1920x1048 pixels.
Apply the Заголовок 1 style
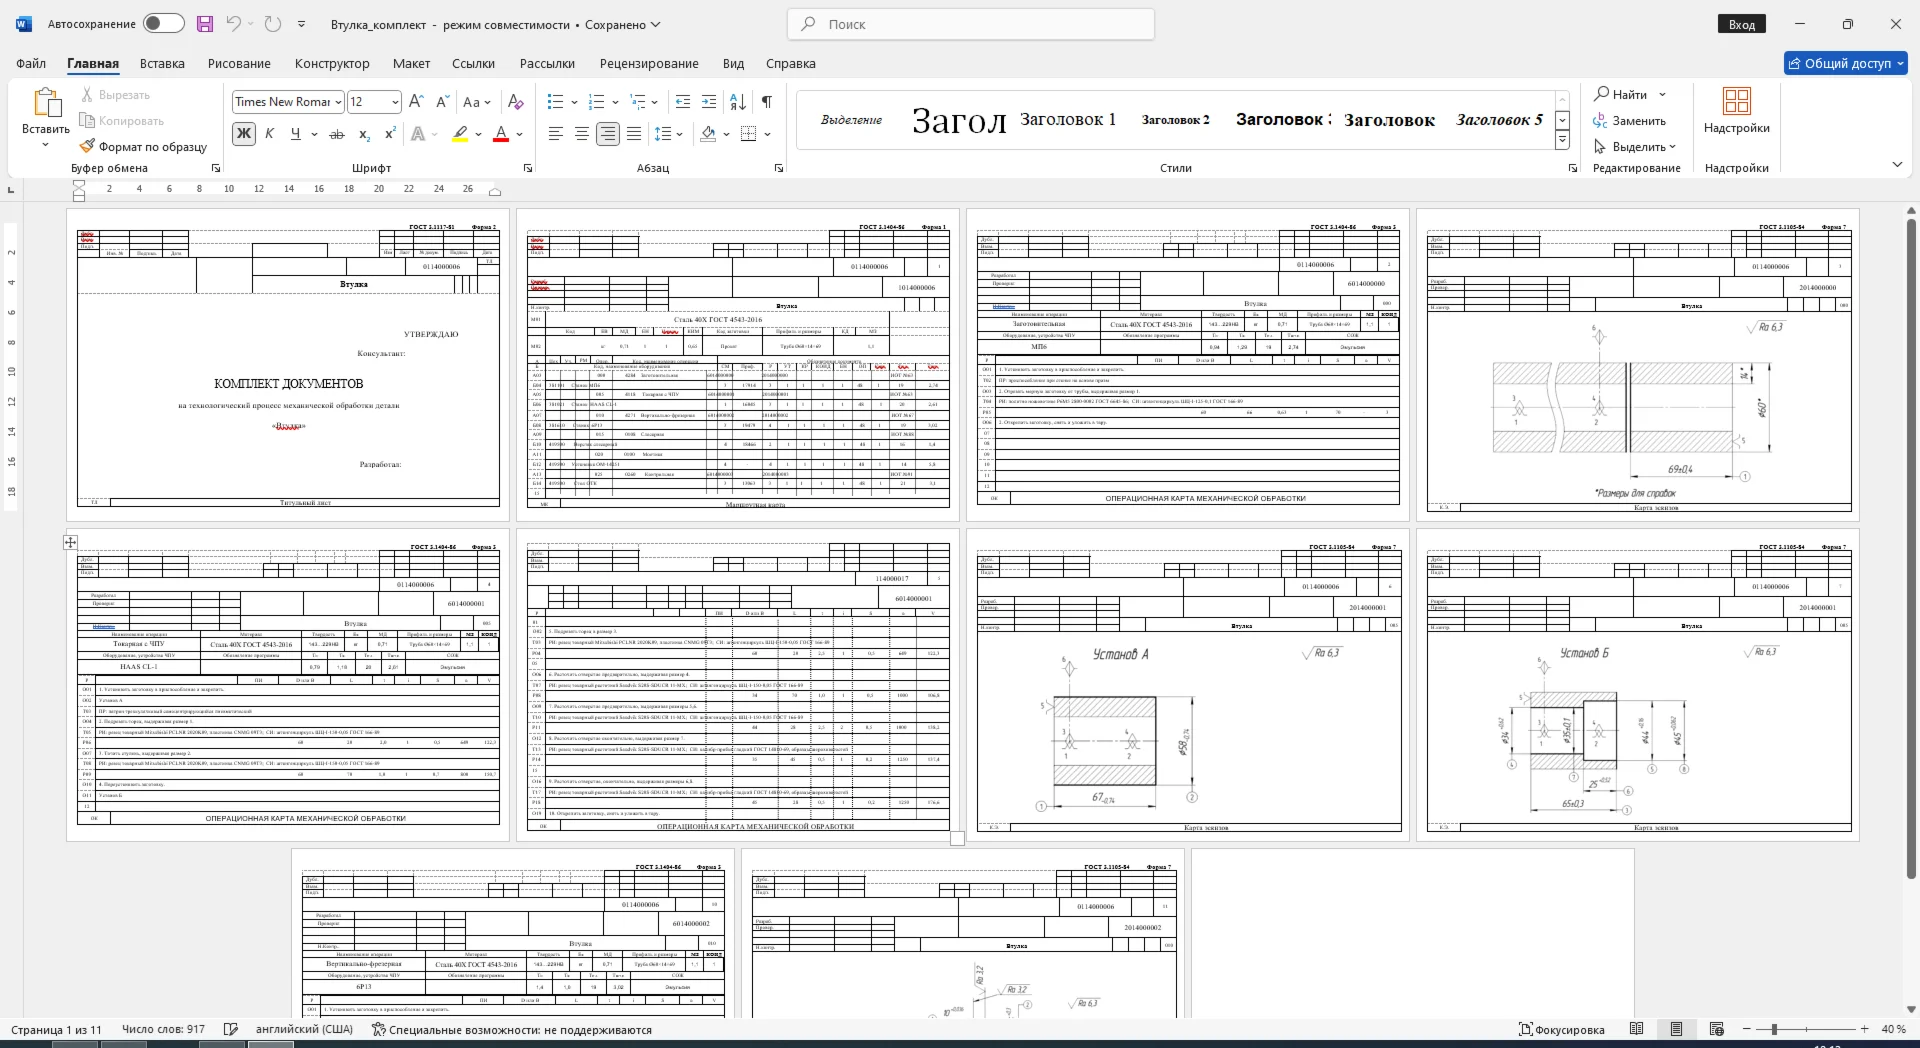[x=1068, y=119]
